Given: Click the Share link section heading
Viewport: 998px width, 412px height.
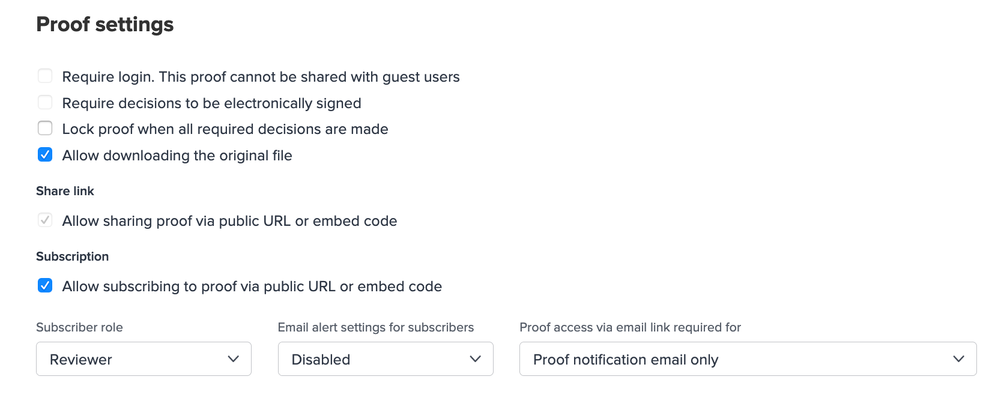Looking at the screenshot, I should pos(65,191).
